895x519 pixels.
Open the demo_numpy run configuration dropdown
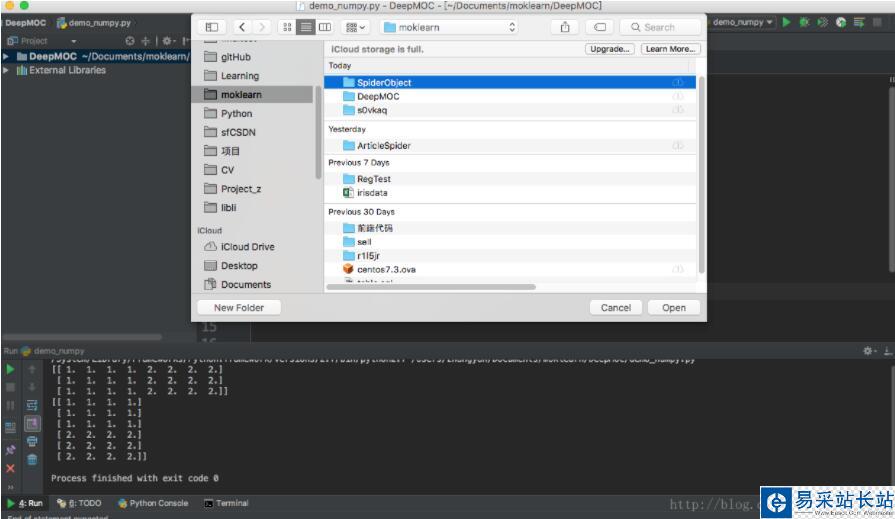(743, 22)
